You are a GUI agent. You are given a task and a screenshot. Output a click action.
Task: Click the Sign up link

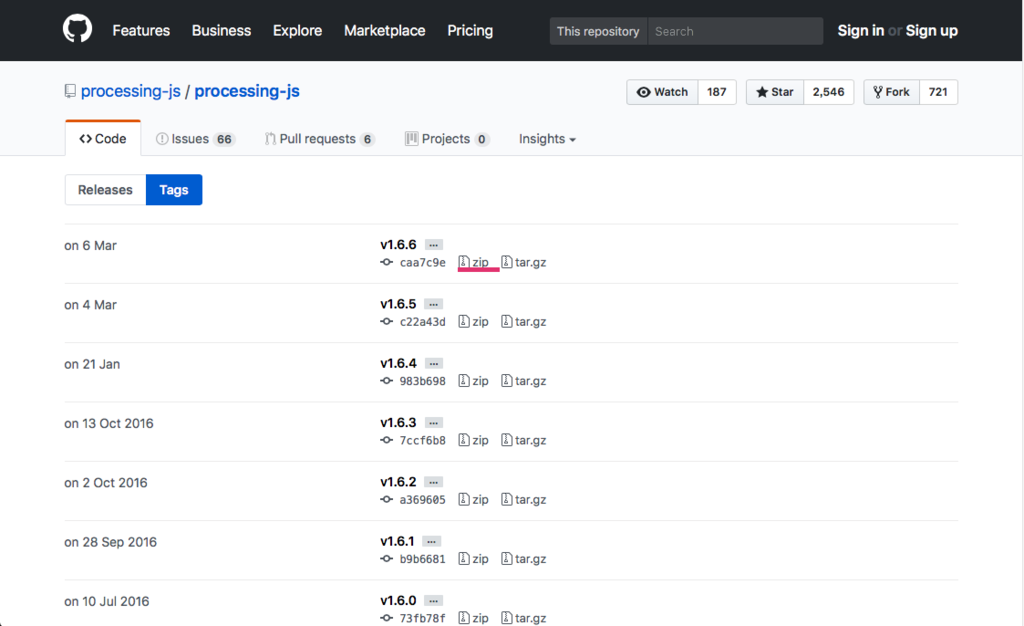(932, 31)
